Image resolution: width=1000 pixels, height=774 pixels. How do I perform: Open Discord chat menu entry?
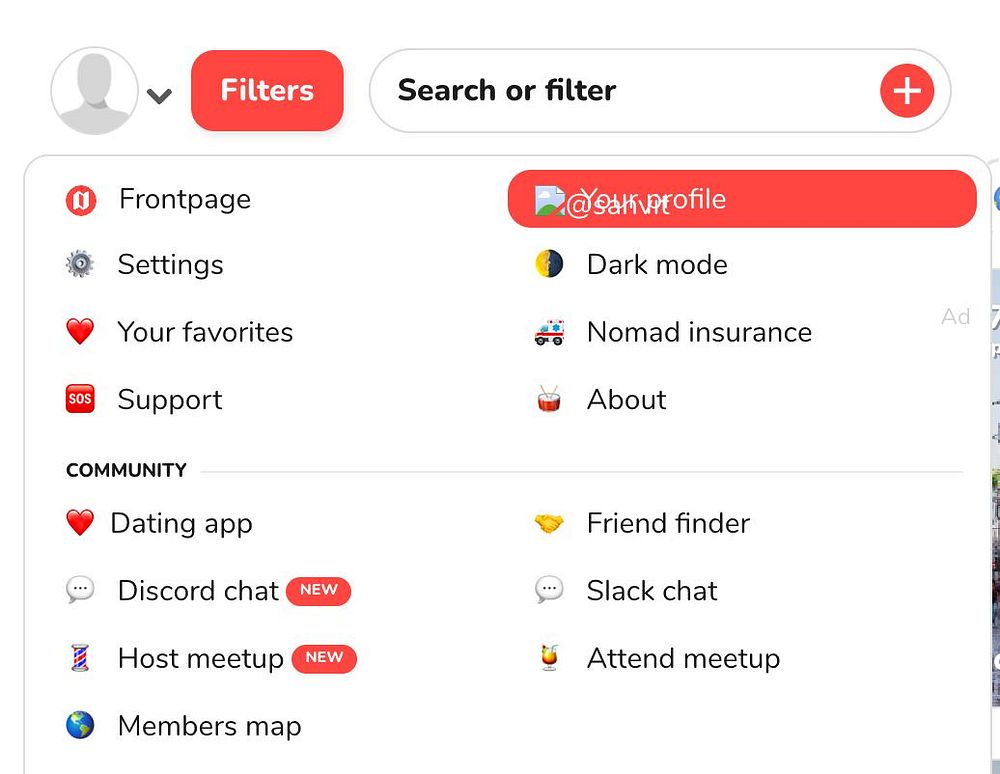tap(198, 591)
